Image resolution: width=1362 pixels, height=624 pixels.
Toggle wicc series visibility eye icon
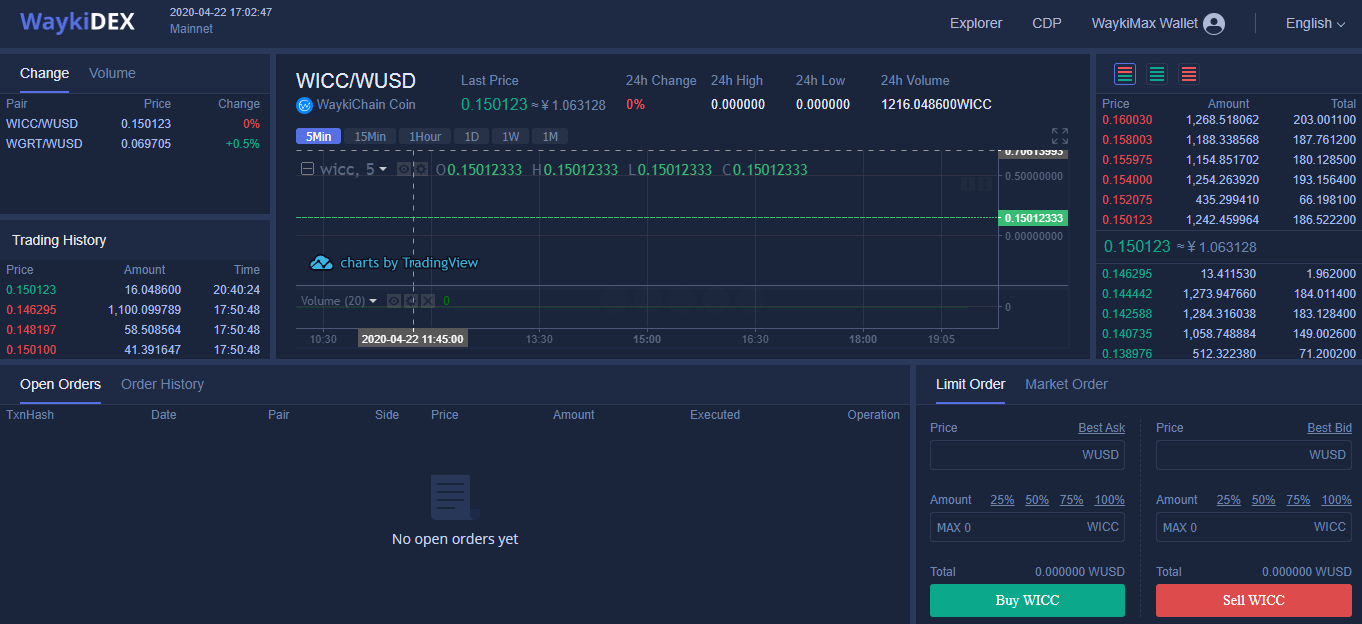pos(404,170)
